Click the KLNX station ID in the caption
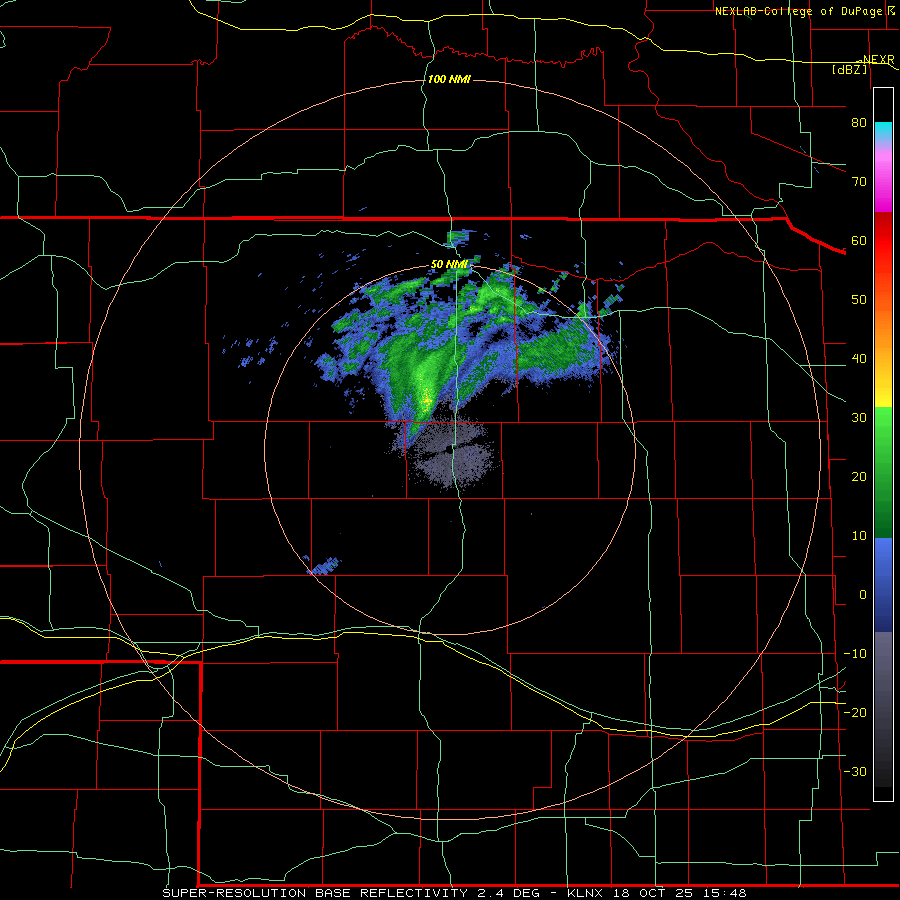This screenshot has height=900, width=900. [x=587, y=893]
